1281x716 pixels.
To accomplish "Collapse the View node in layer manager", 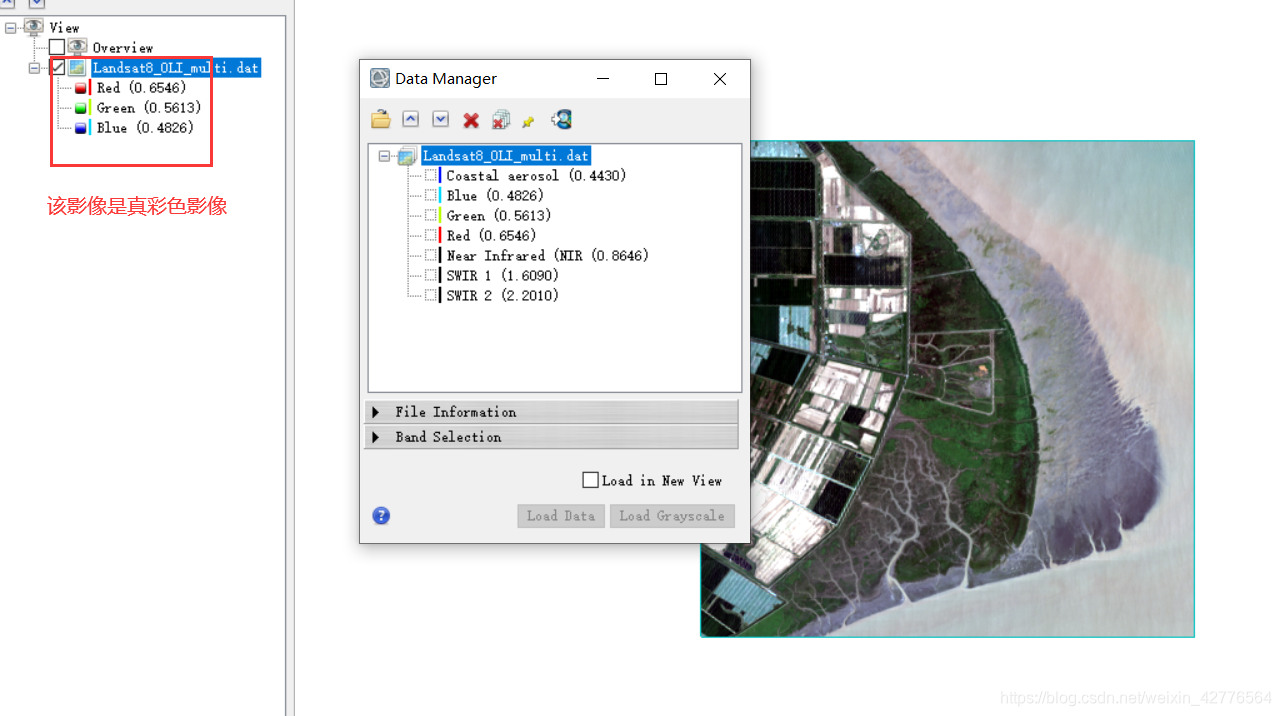I will (11, 28).
